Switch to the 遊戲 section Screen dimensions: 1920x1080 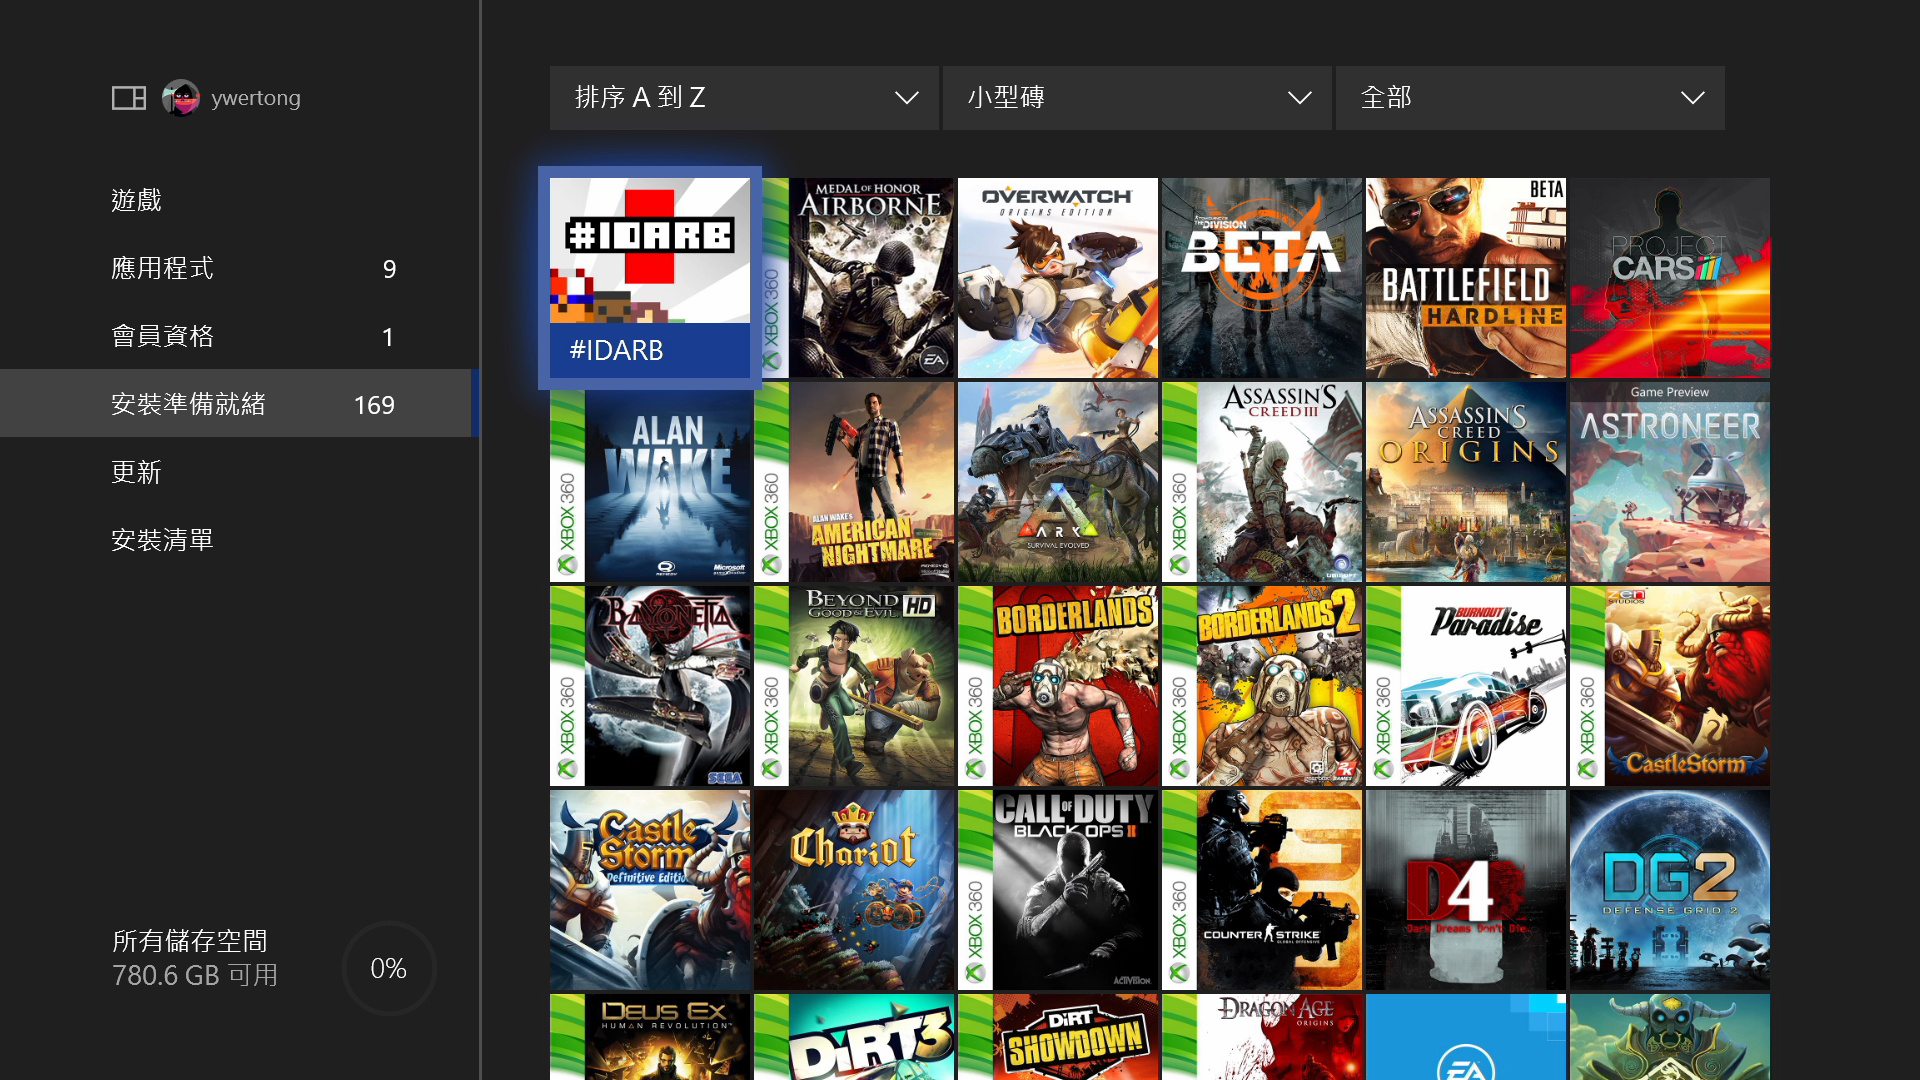tap(137, 200)
